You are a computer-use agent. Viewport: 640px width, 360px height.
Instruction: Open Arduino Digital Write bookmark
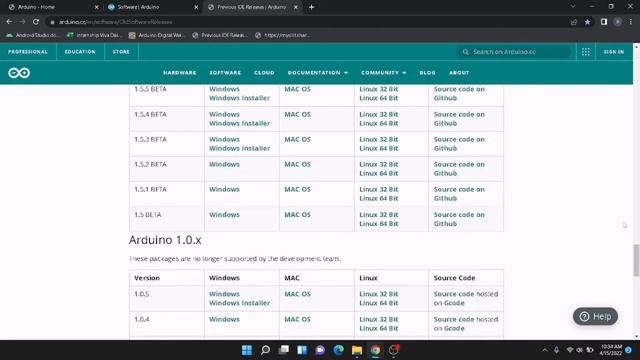coord(156,35)
